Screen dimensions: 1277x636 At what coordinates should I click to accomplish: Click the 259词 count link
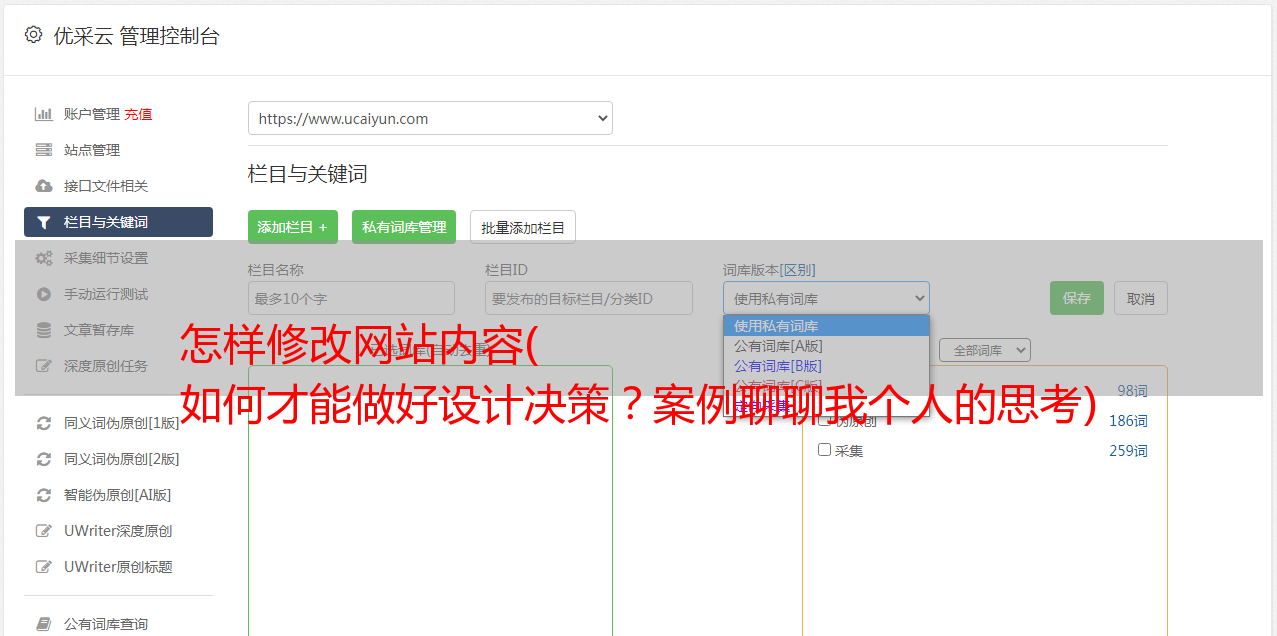coord(1128,451)
